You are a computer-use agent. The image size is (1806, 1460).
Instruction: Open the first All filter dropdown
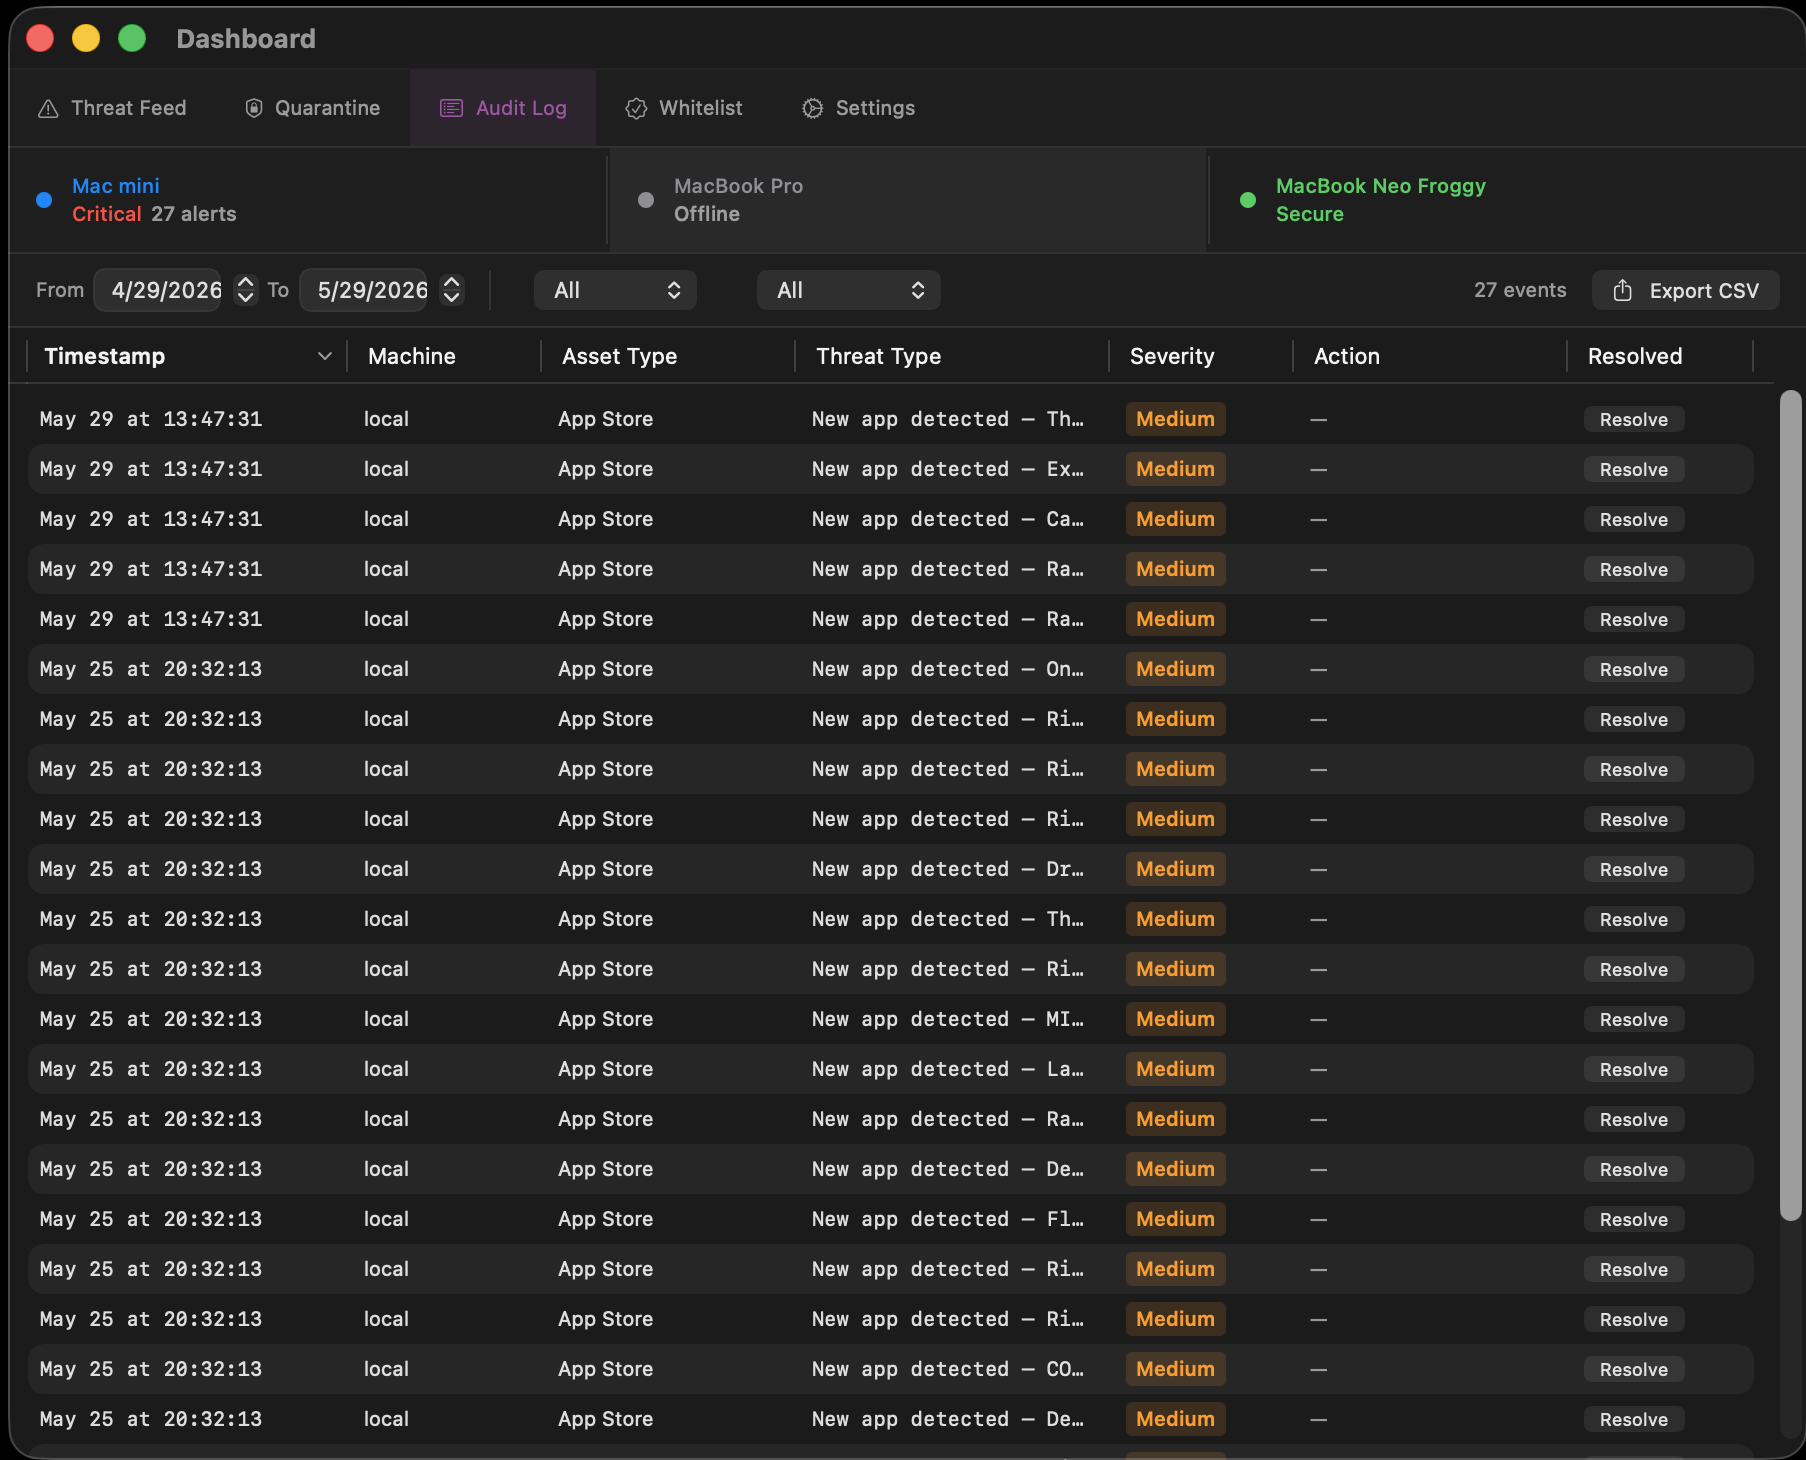615,290
